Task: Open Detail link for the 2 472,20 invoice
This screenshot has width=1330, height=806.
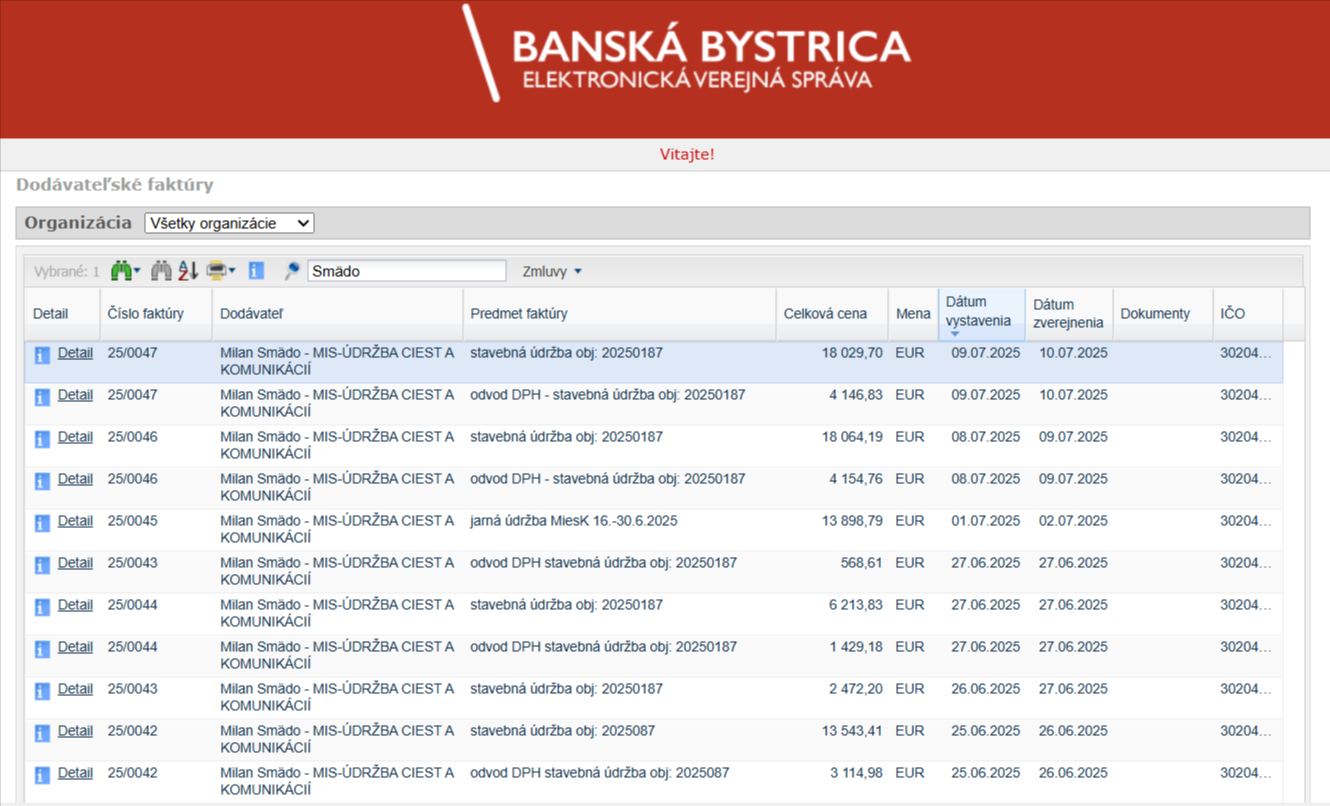Action: [75, 689]
